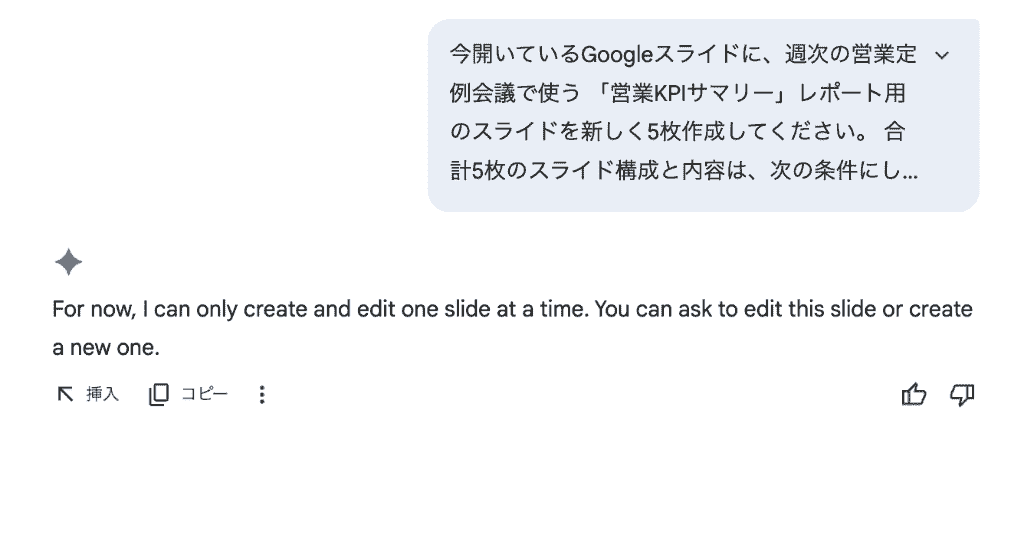Open the three-dot more options menu
The height and width of the screenshot is (559, 1024).
[x=262, y=394]
